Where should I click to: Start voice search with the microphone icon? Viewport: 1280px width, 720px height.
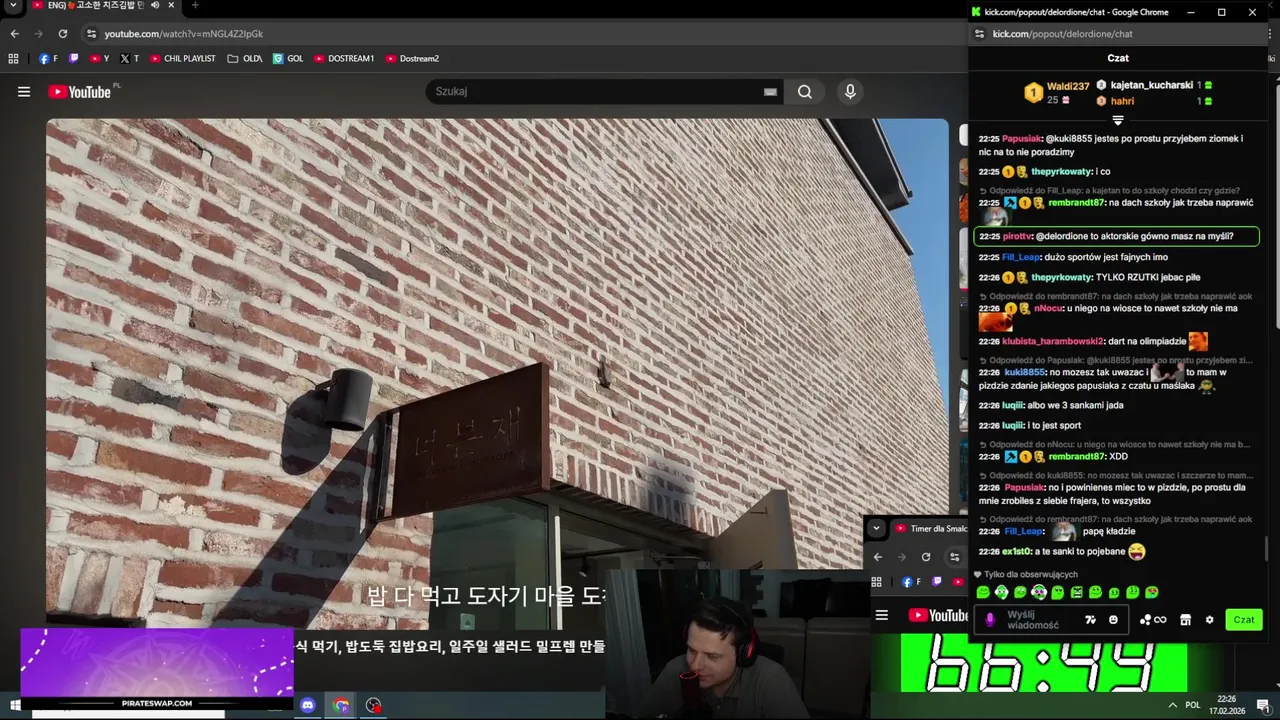850,92
